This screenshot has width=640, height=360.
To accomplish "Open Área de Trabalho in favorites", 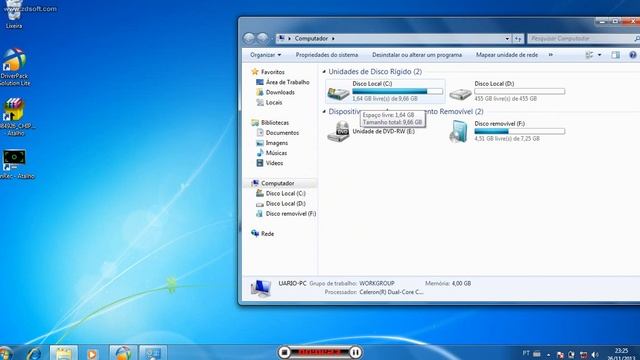I will click(282, 82).
